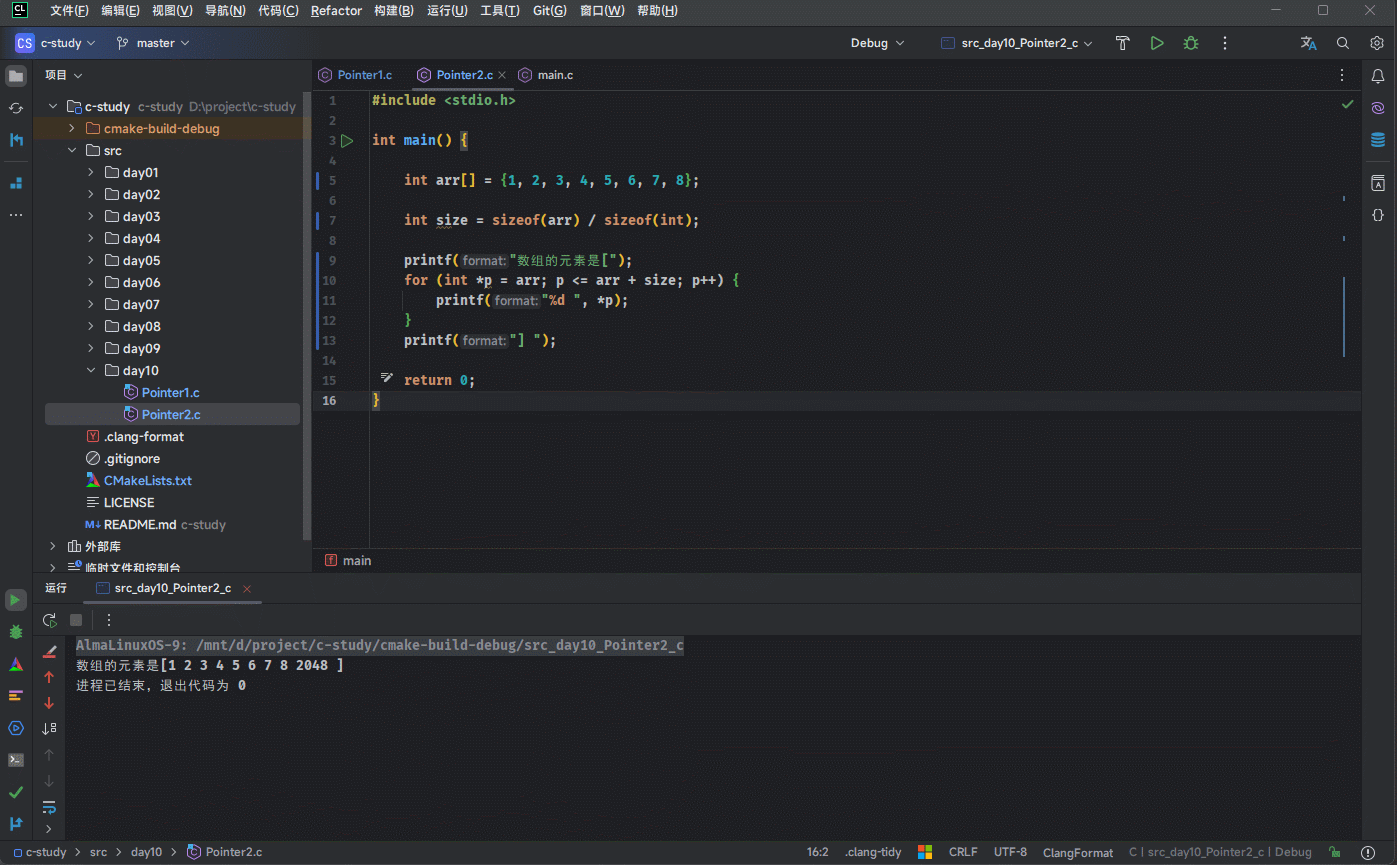Click the UTF-8 encoding in status bar
This screenshot has height=865, width=1397.
pyautogui.click(x=1010, y=852)
